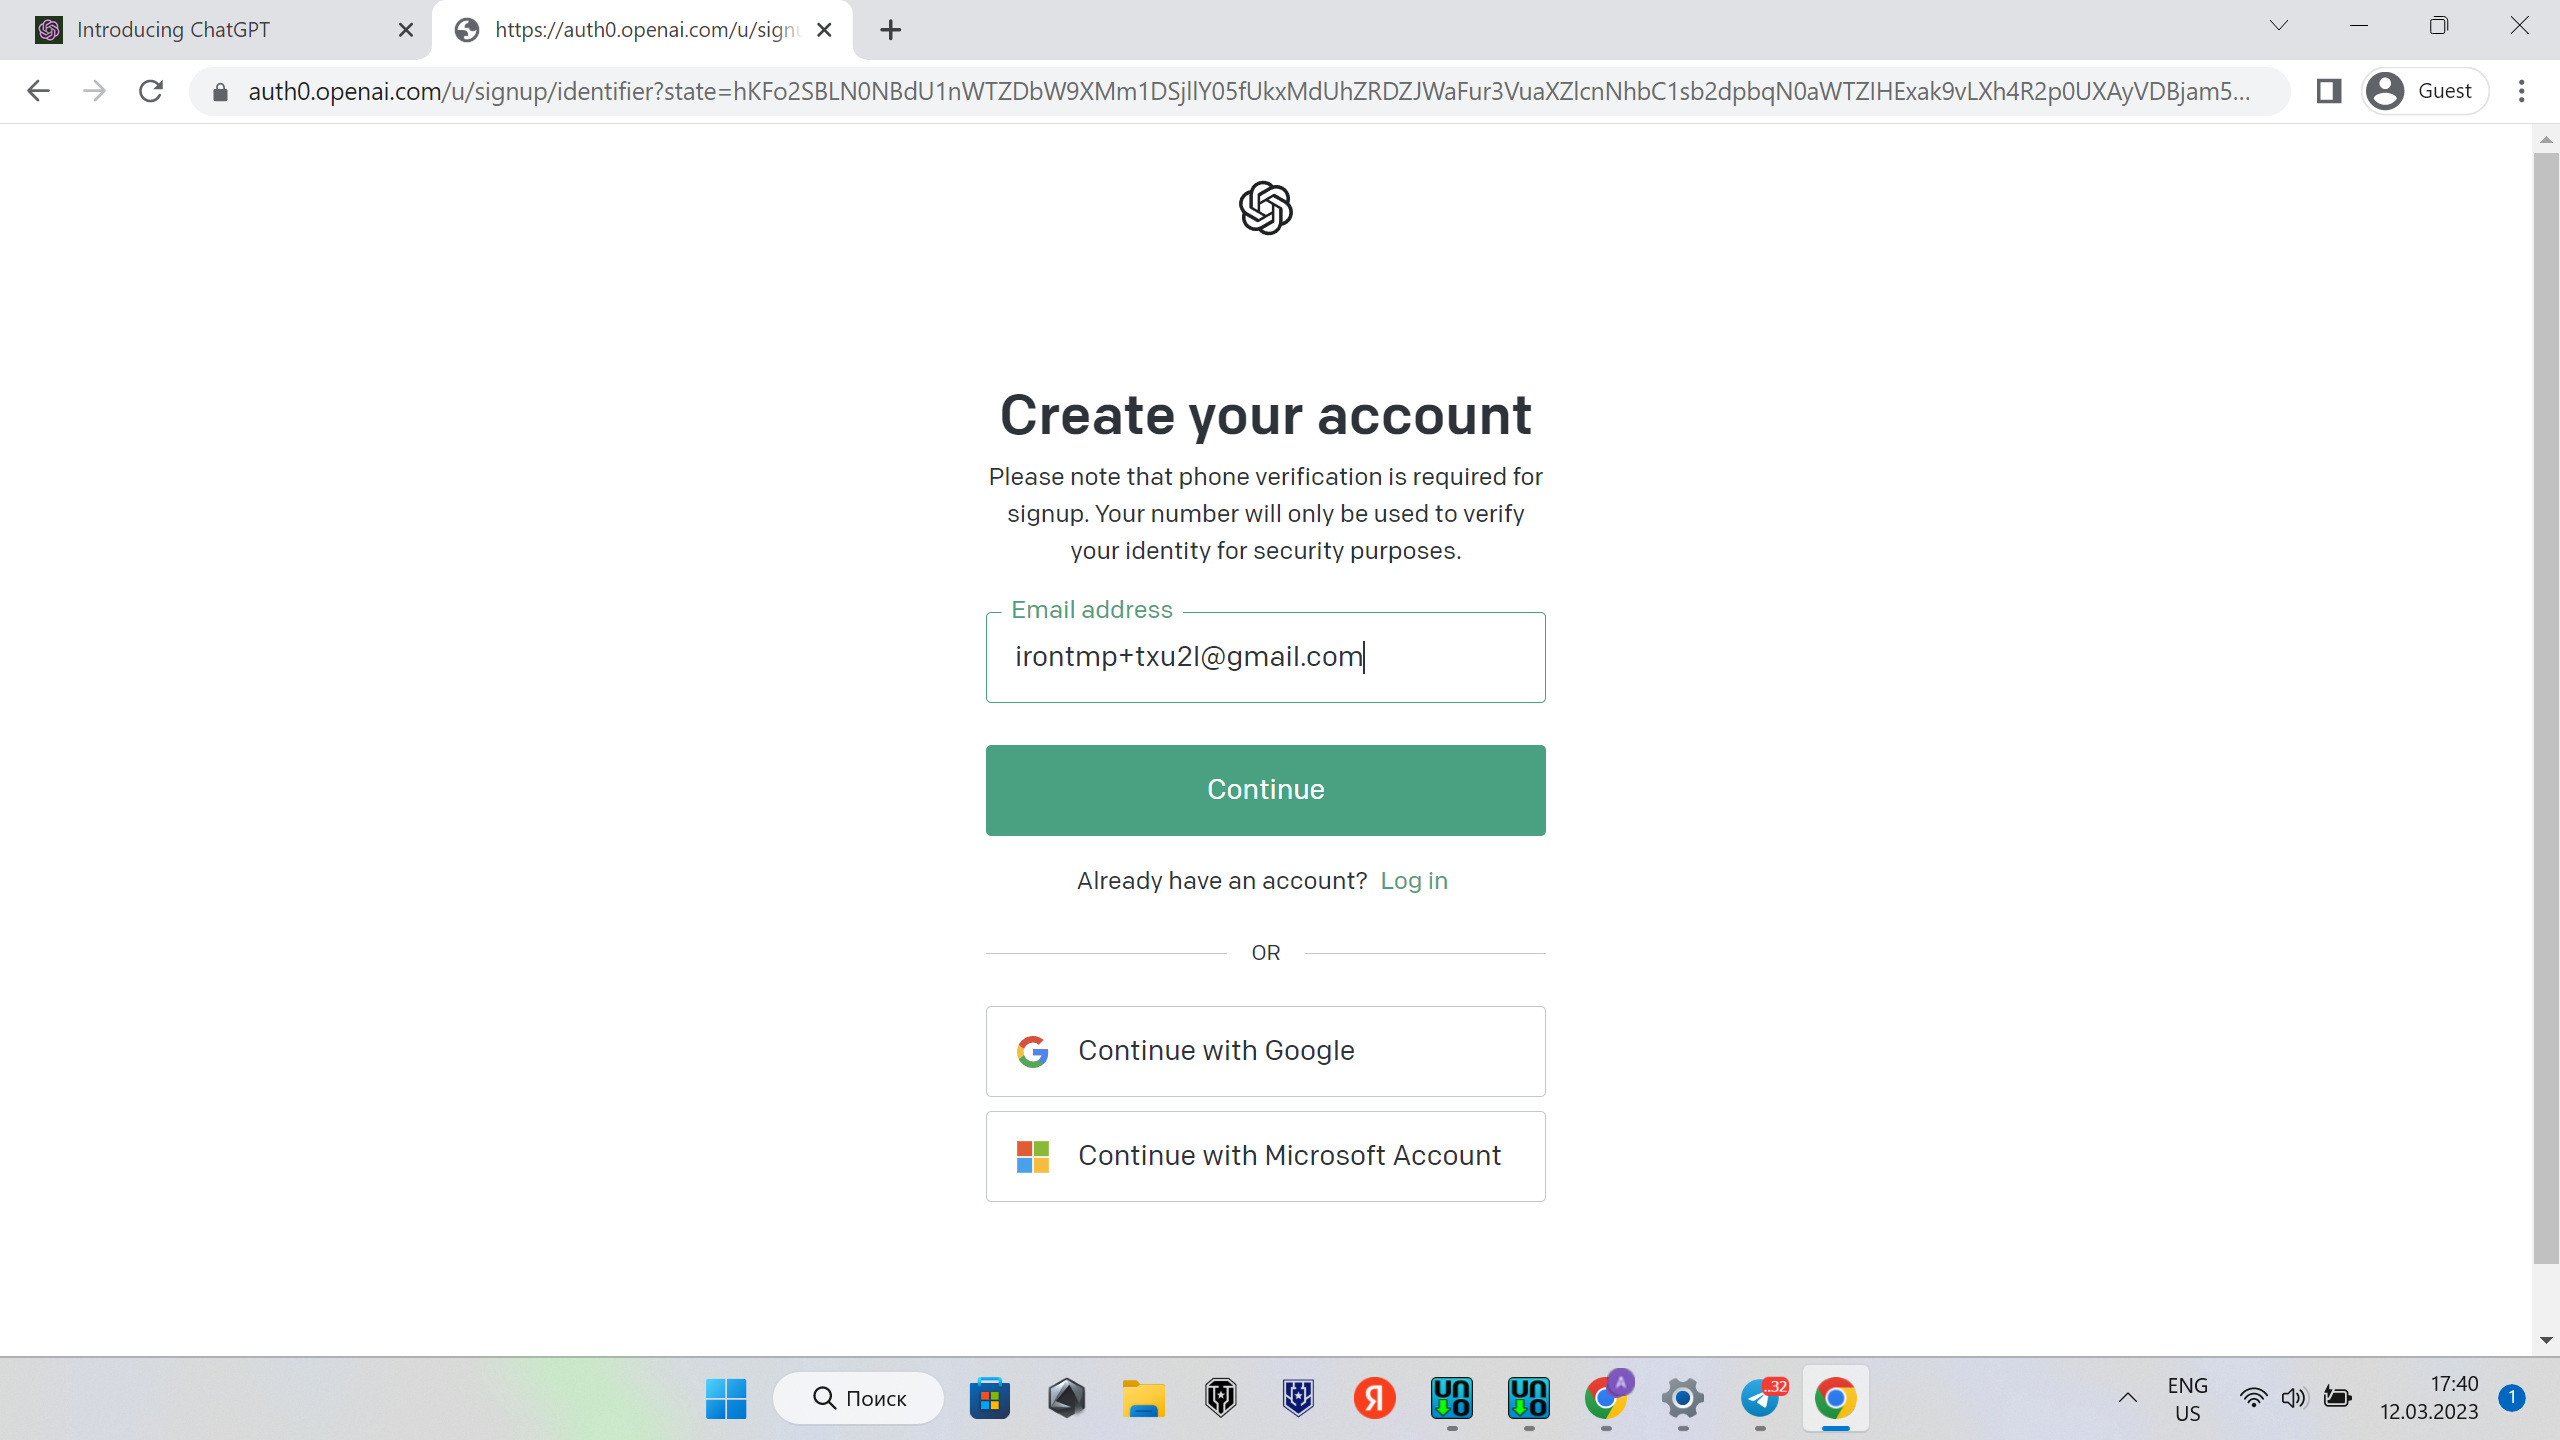Image resolution: width=2560 pixels, height=1440 pixels.
Task: Select Continue with Google option
Action: click(1266, 1050)
